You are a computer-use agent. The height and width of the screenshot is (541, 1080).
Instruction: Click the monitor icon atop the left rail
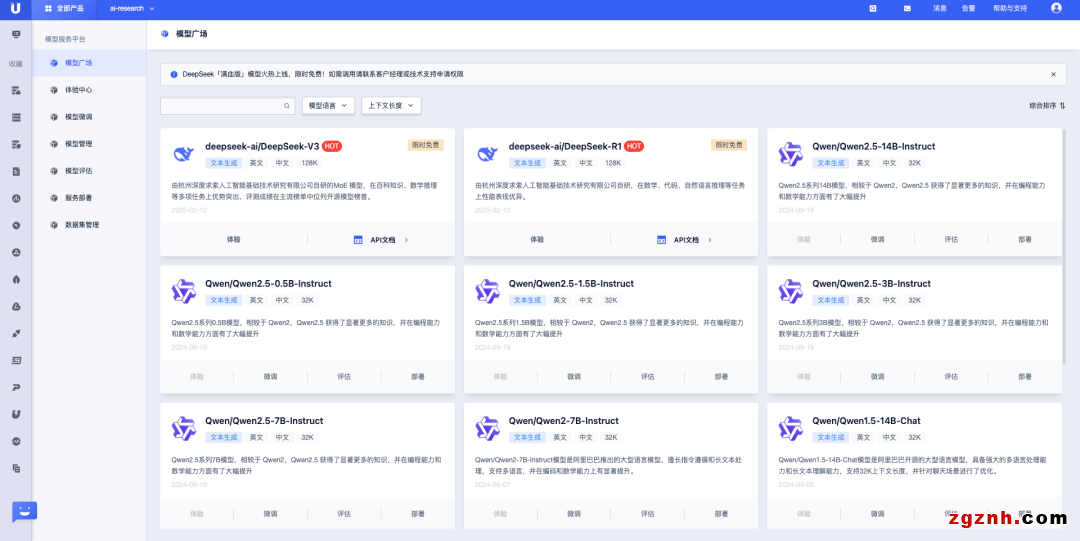[16, 34]
